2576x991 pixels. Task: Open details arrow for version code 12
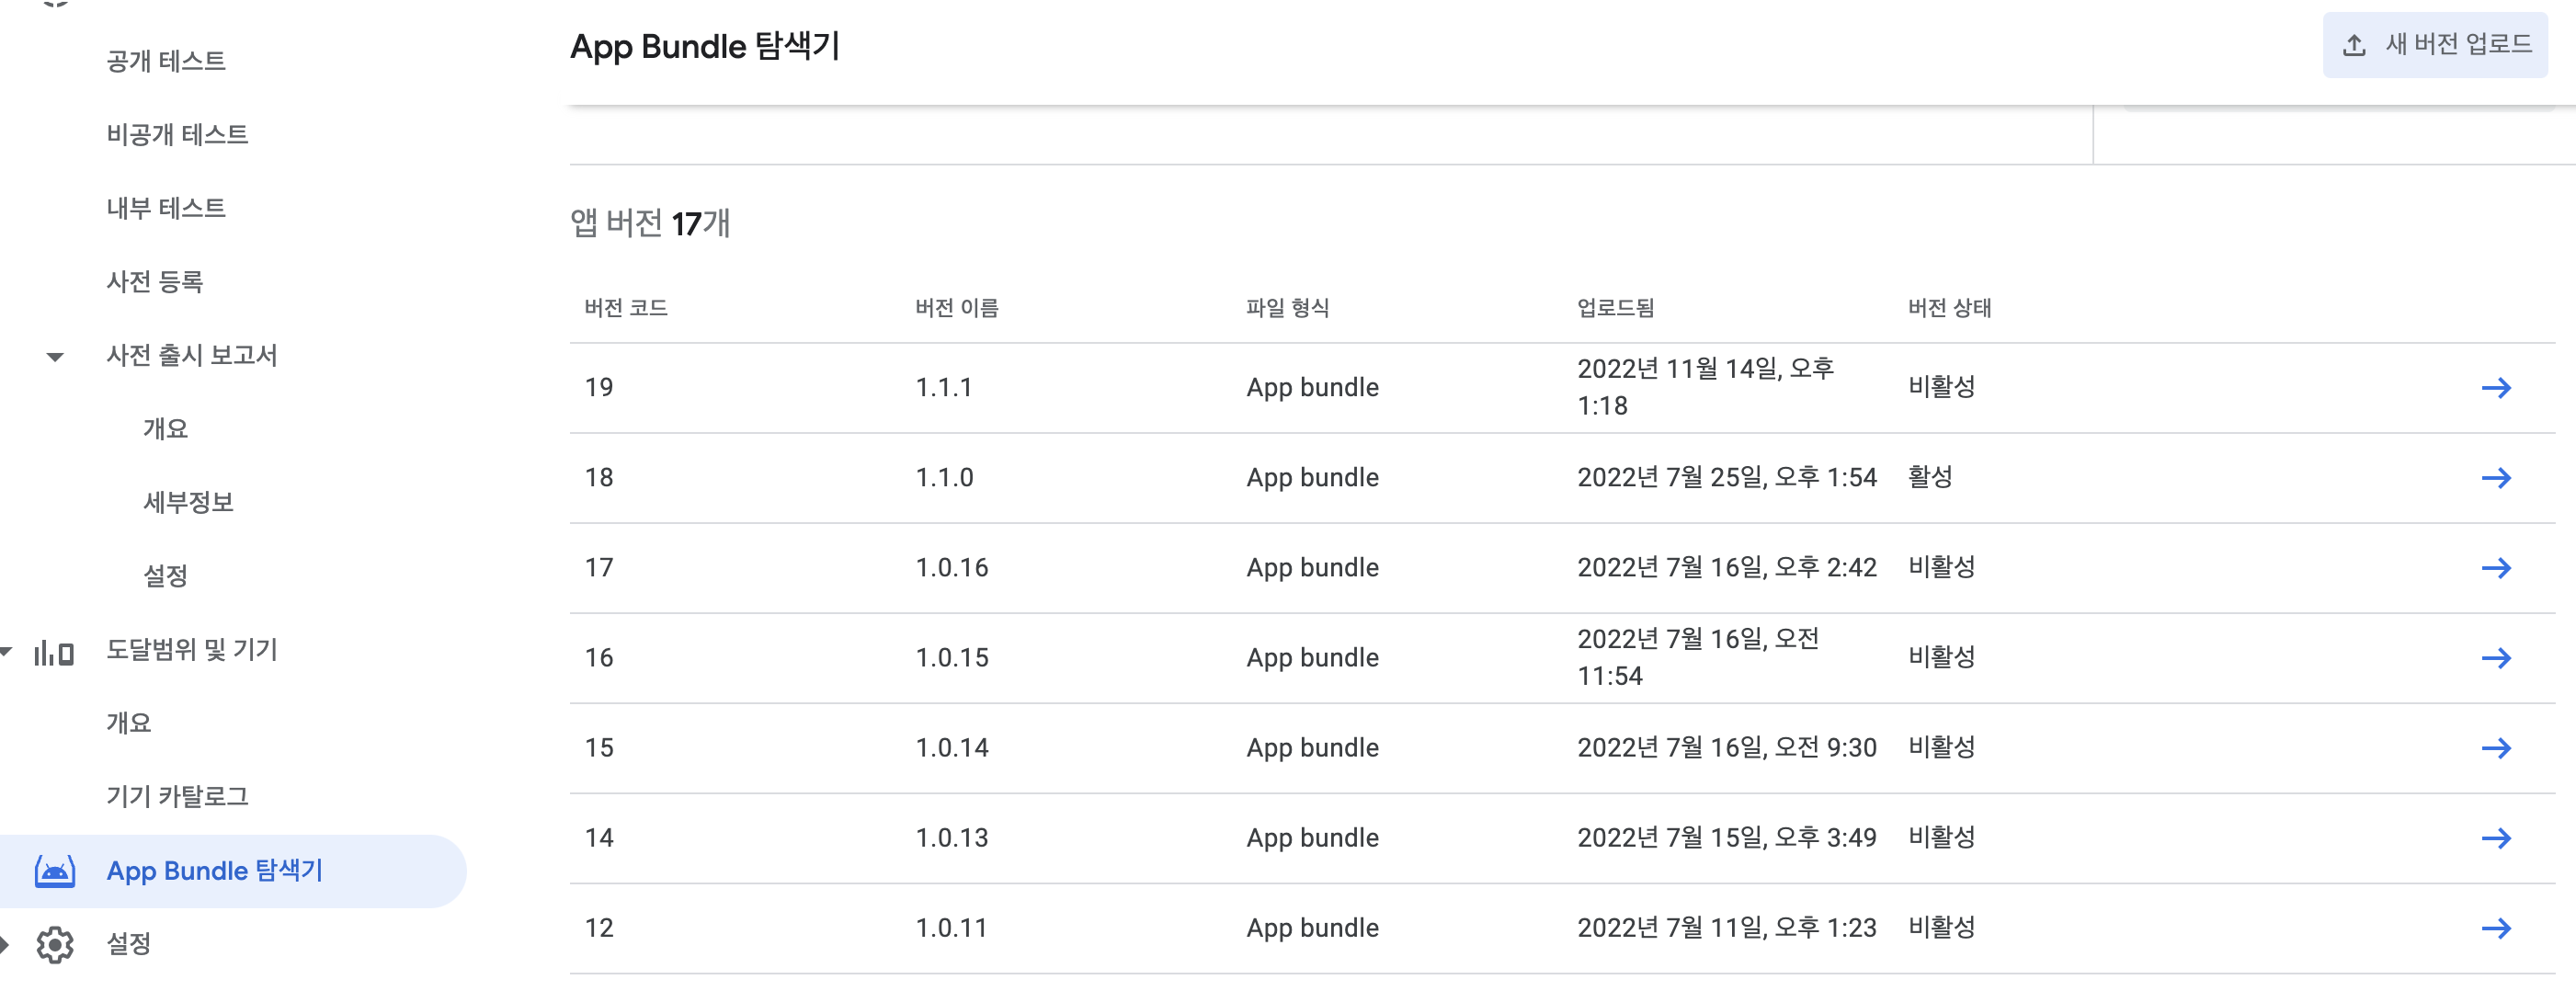click(x=2496, y=928)
